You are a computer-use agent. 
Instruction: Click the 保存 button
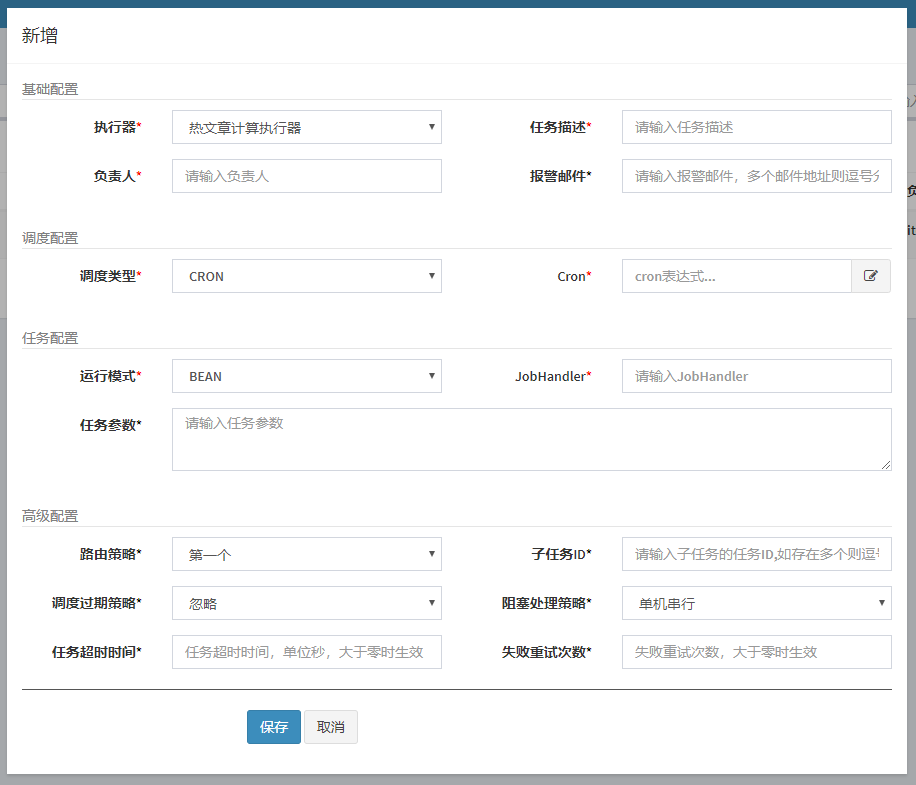click(273, 727)
